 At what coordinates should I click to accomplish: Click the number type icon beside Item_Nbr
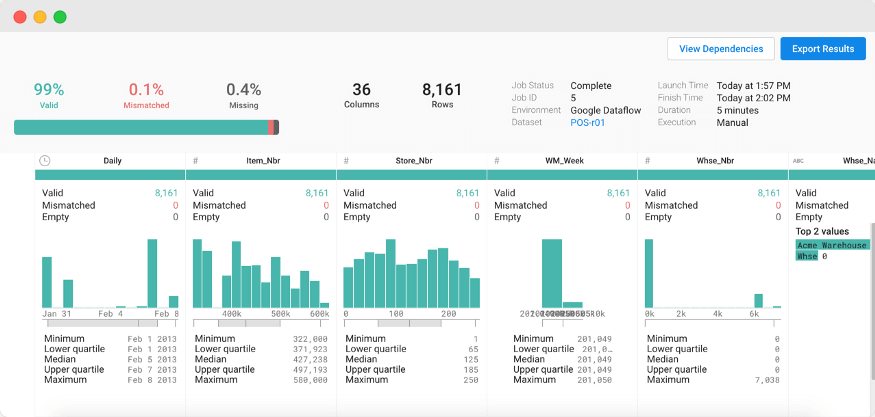(196, 161)
